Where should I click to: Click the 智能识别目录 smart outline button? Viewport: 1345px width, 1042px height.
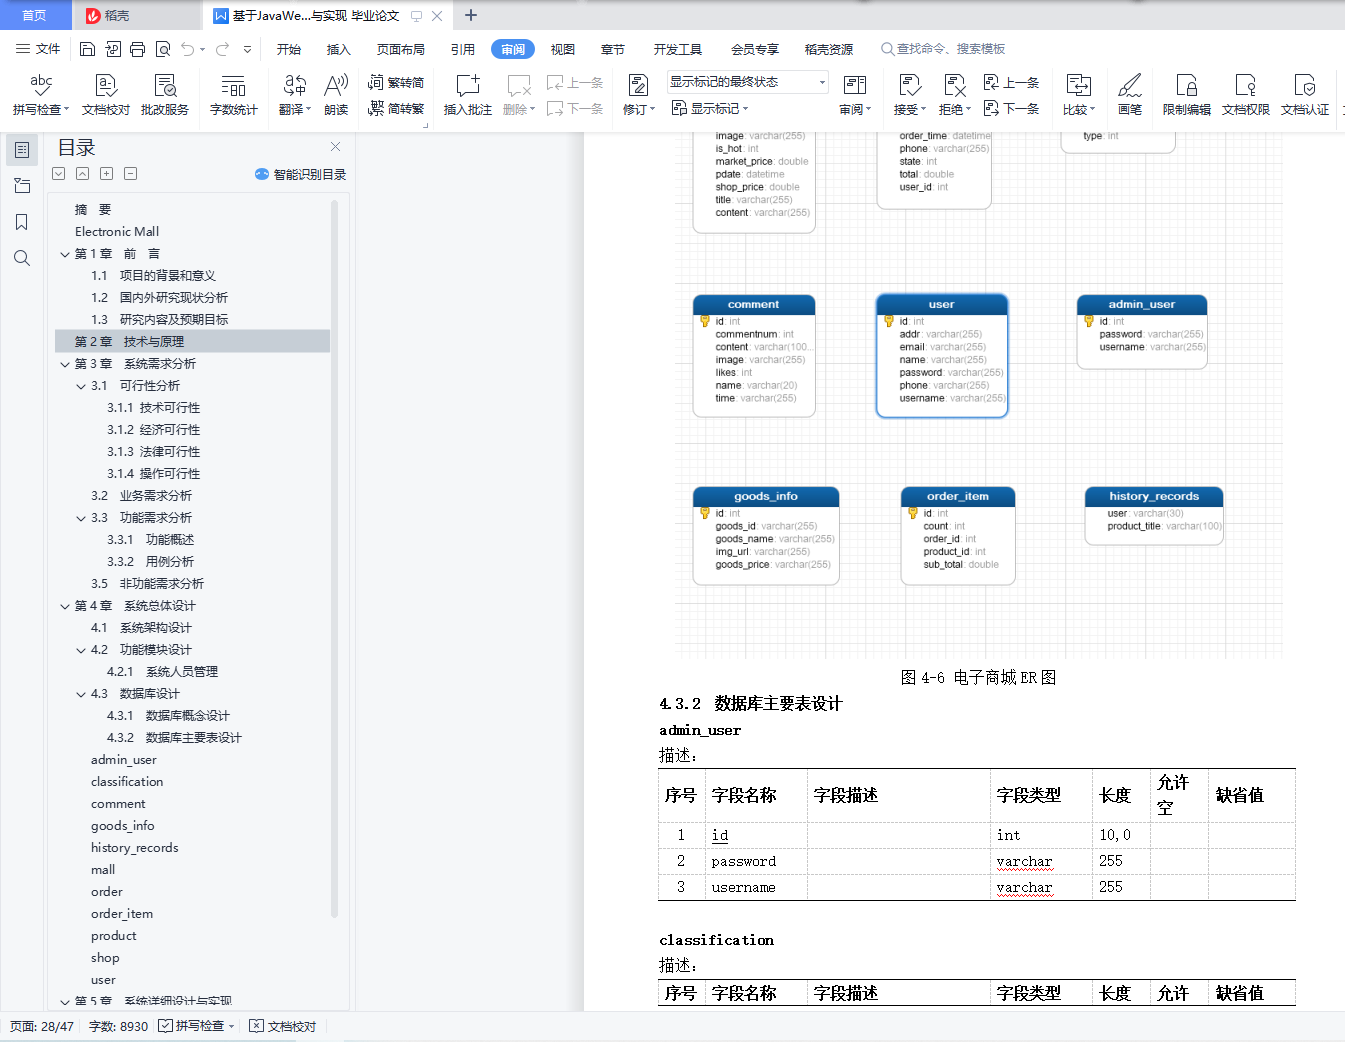click(x=300, y=174)
